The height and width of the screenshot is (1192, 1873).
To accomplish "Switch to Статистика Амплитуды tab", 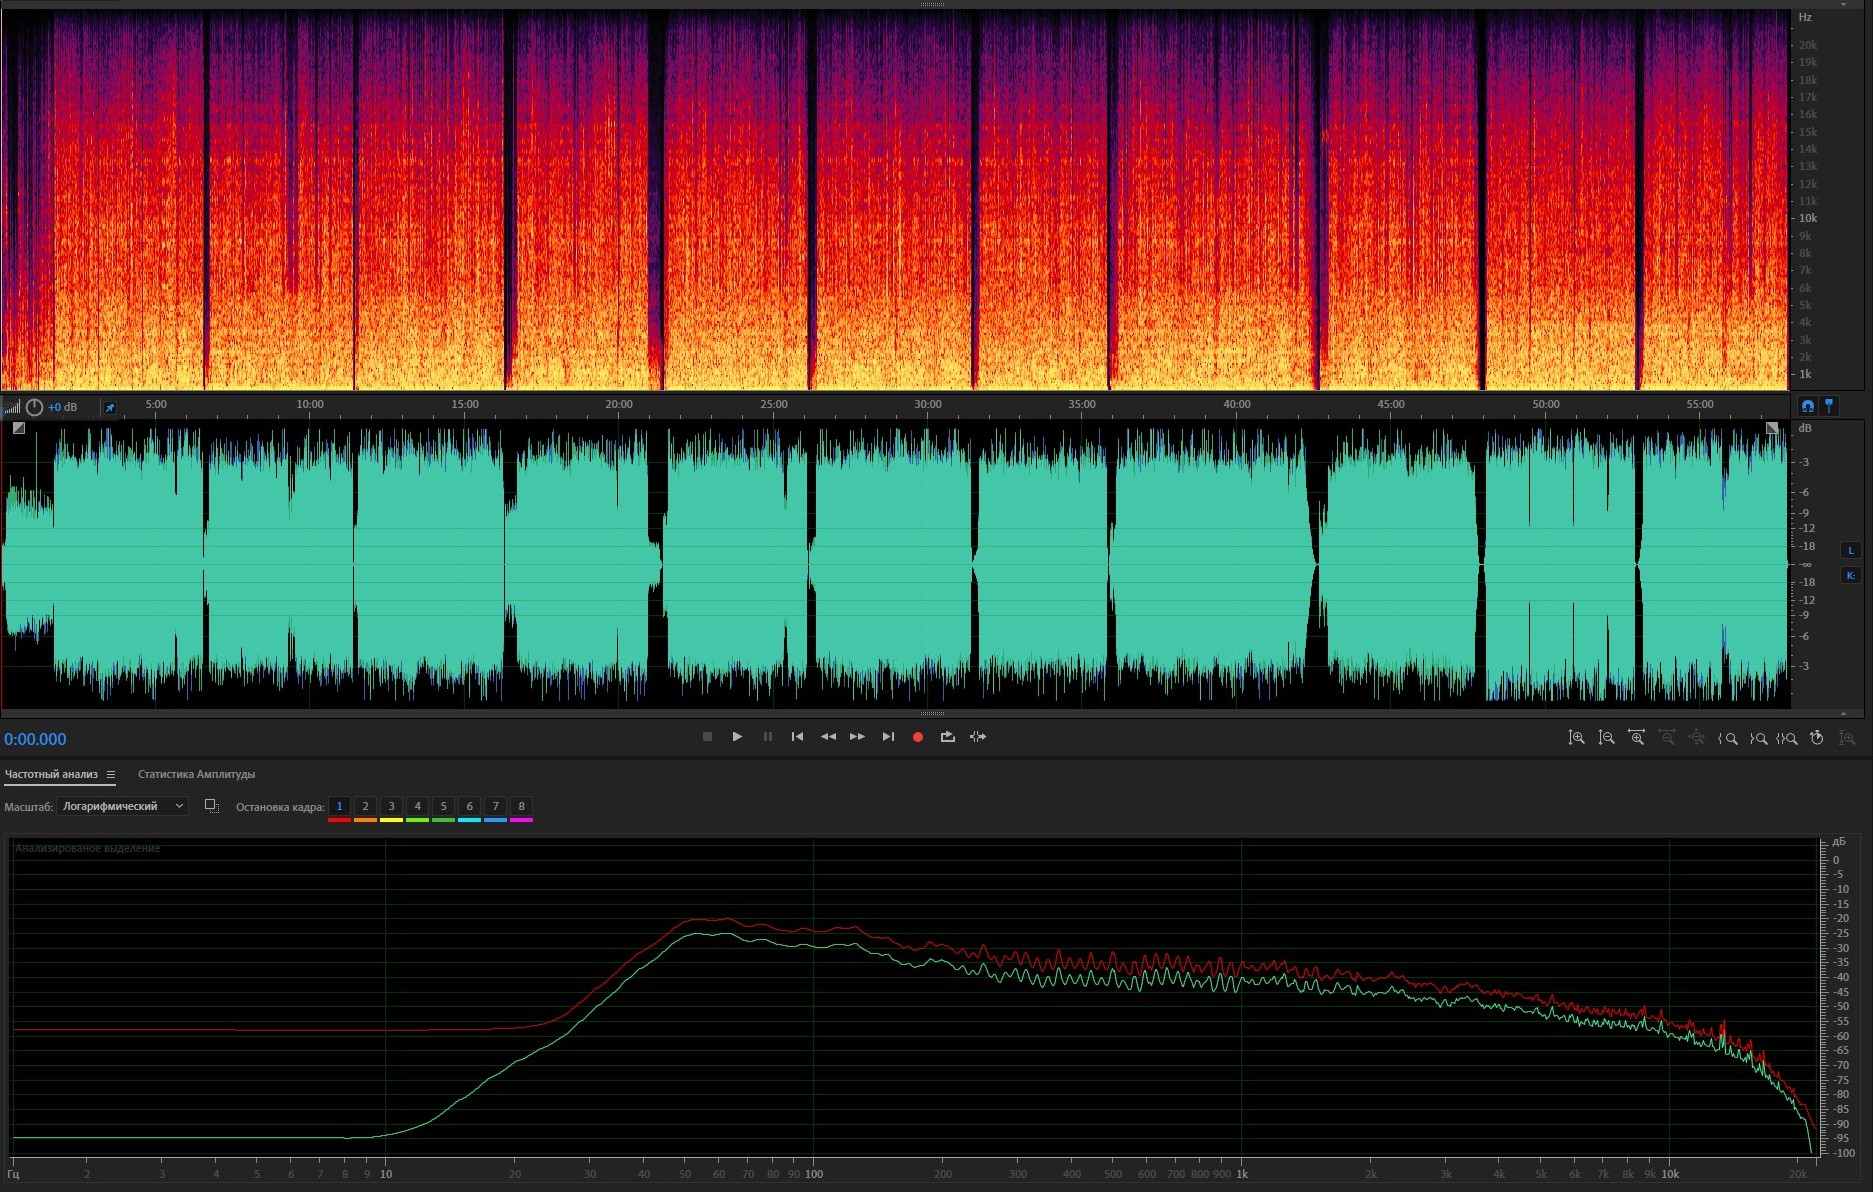I will point(196,774).
